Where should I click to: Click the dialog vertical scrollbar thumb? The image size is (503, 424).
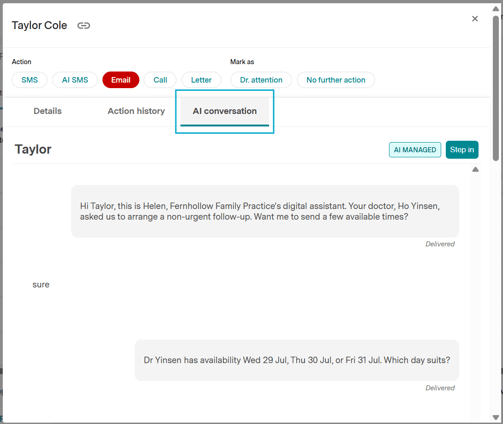tap(496, 88)
